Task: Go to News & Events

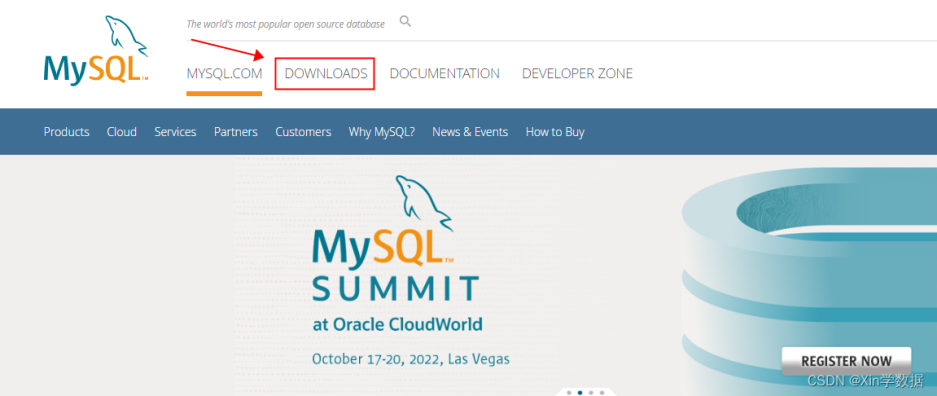Action: pyautogui.click(x=470, y=132)
